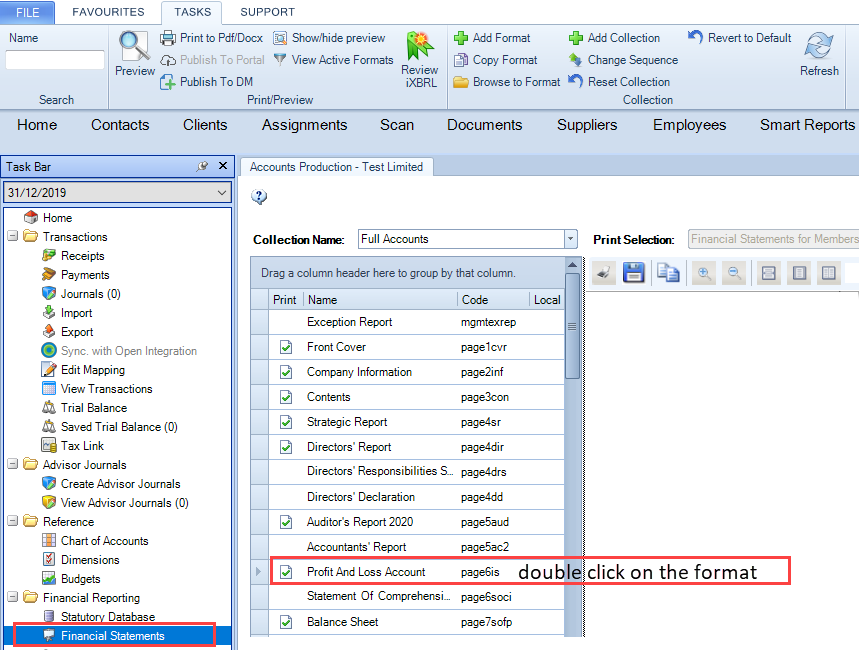Open the Smart Reports navigation item
The height and width of the screenshot is (651, 860).
pyautogui.click(x=807, y=125)
